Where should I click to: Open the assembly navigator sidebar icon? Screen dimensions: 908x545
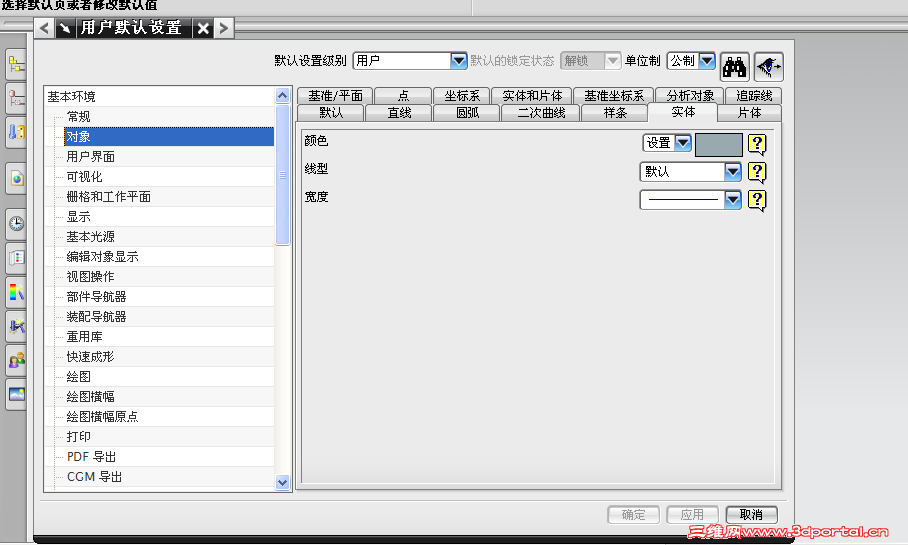coord(16,64)
